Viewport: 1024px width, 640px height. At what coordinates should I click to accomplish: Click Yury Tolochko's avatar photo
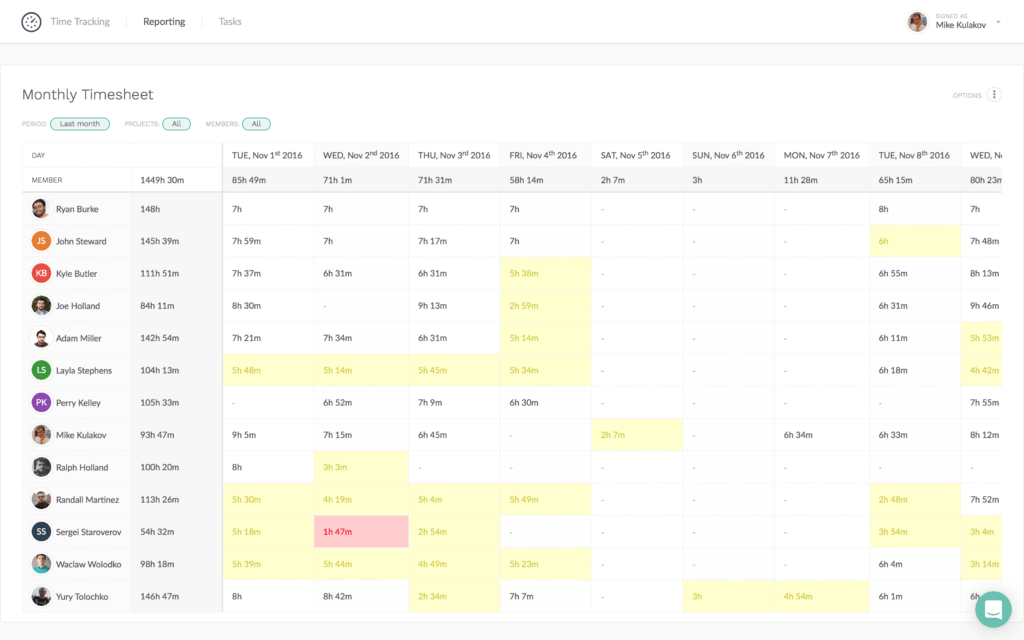[40, 596]
